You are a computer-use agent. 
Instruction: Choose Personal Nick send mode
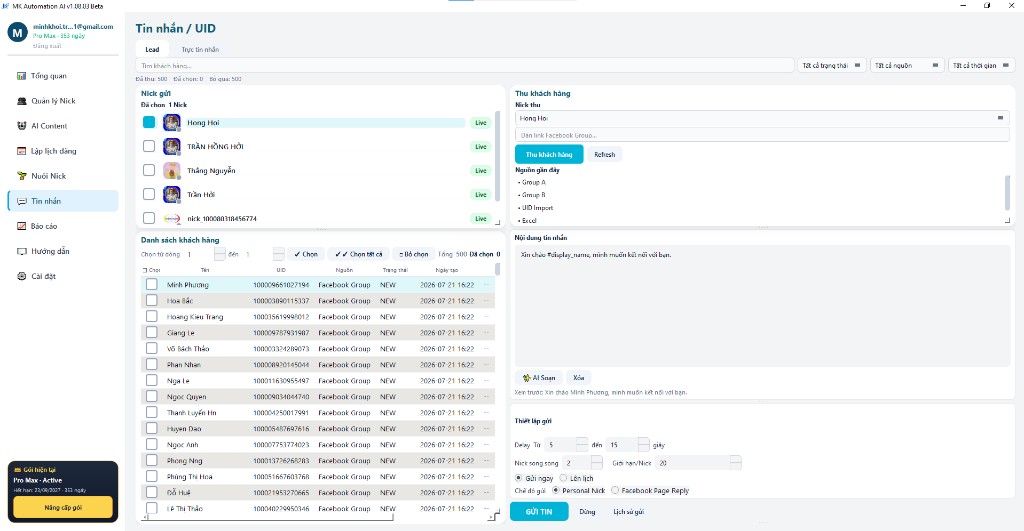(556, 491)
